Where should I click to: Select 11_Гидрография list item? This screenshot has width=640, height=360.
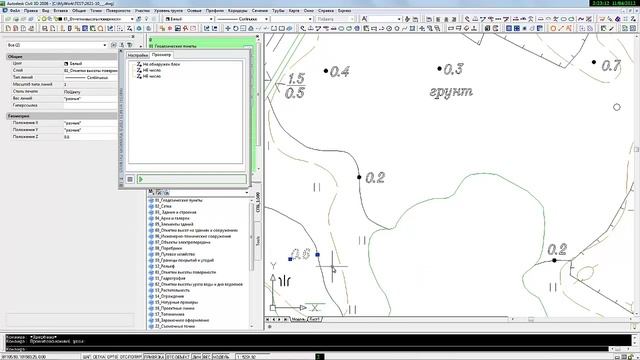[170, 278]
